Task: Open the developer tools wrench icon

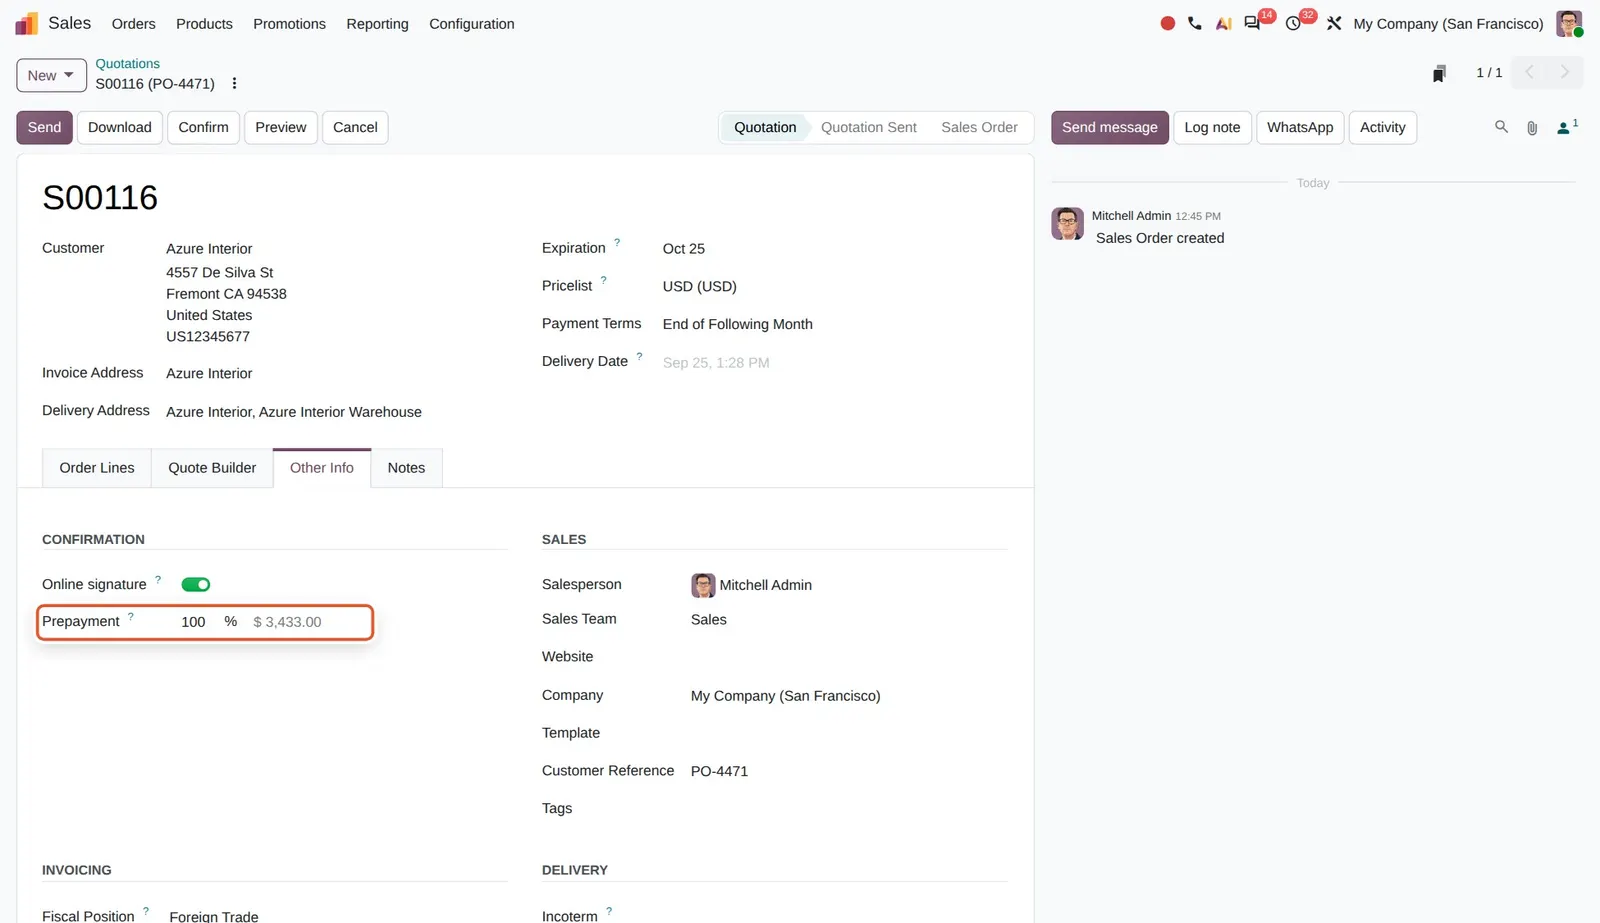Action: pyautogui.click(x=1334, y=23)
